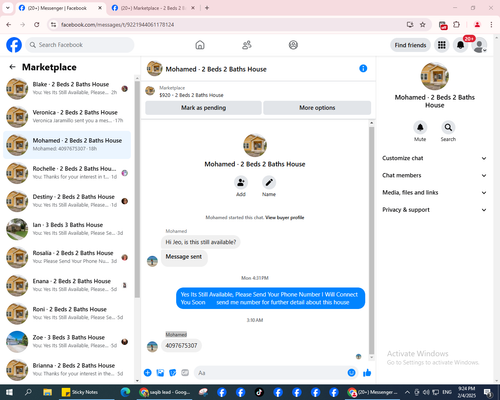The image size is (500, 400).
Task: Switch to Marketplace 2 Beds browser tab
Action: tap(153, 8)
